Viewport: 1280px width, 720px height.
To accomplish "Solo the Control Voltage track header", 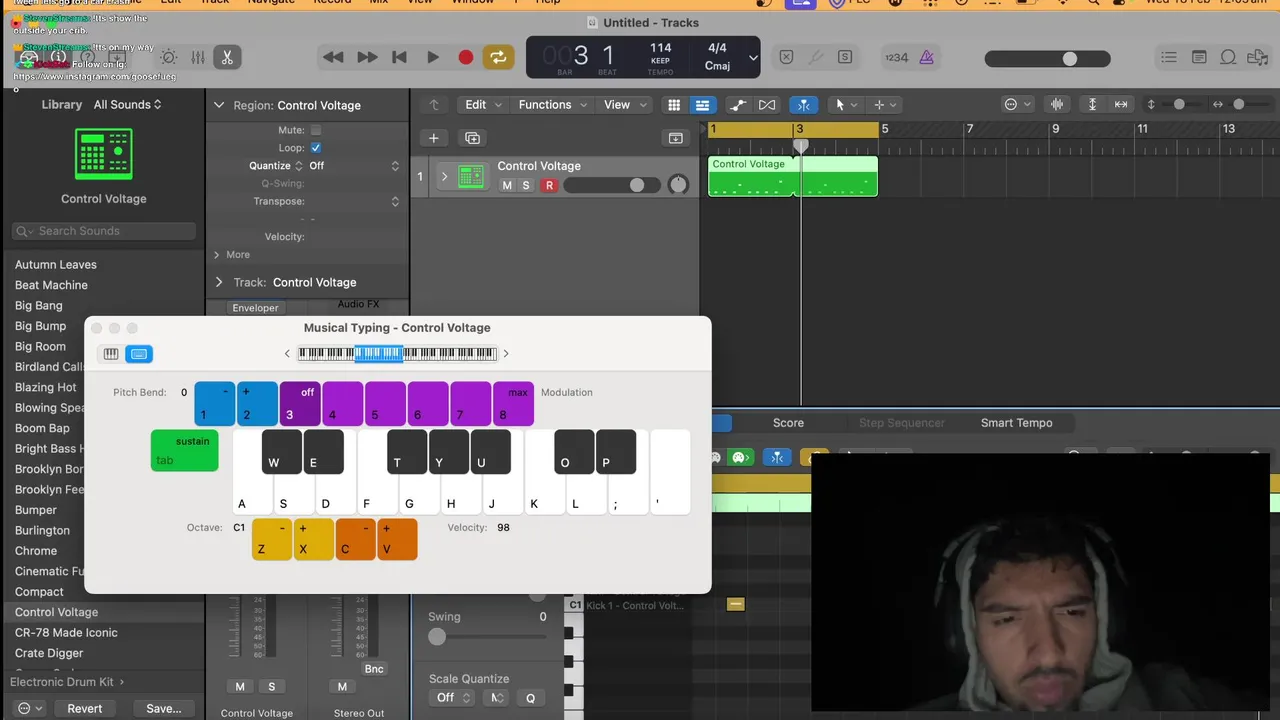I will (x=526, y=185).
